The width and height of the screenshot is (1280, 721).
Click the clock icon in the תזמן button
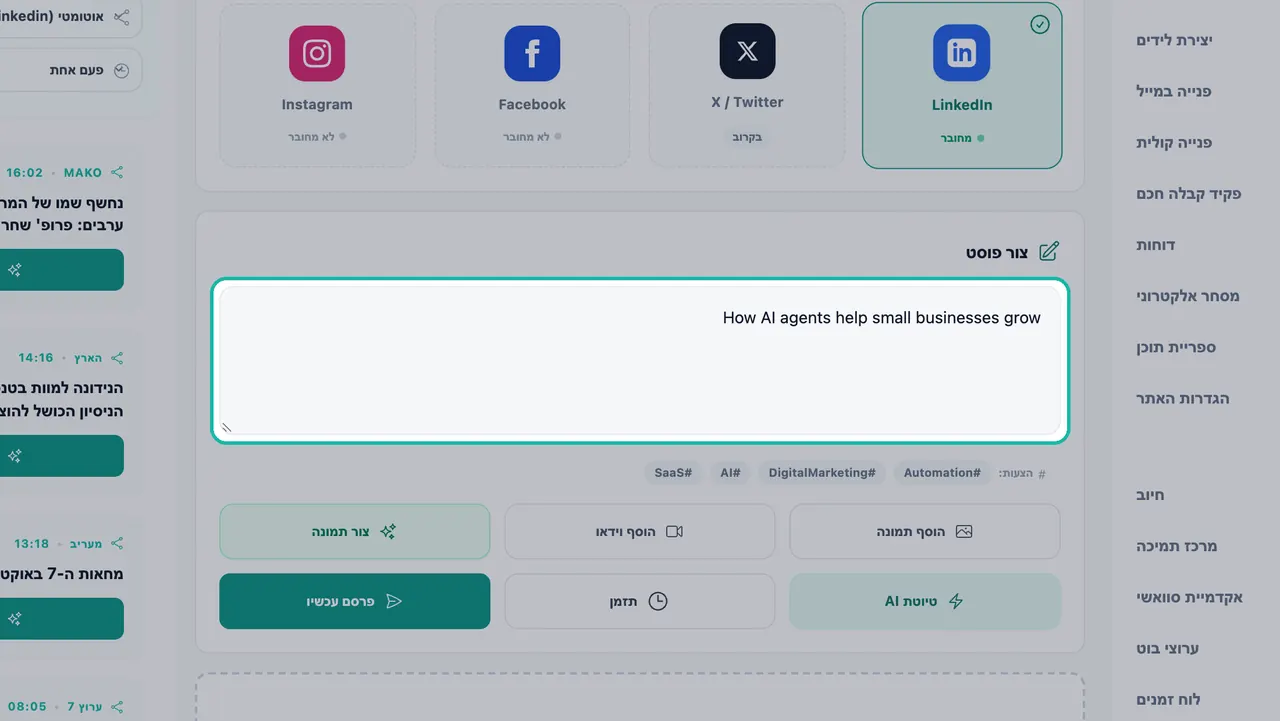click(x=658, y=601)
